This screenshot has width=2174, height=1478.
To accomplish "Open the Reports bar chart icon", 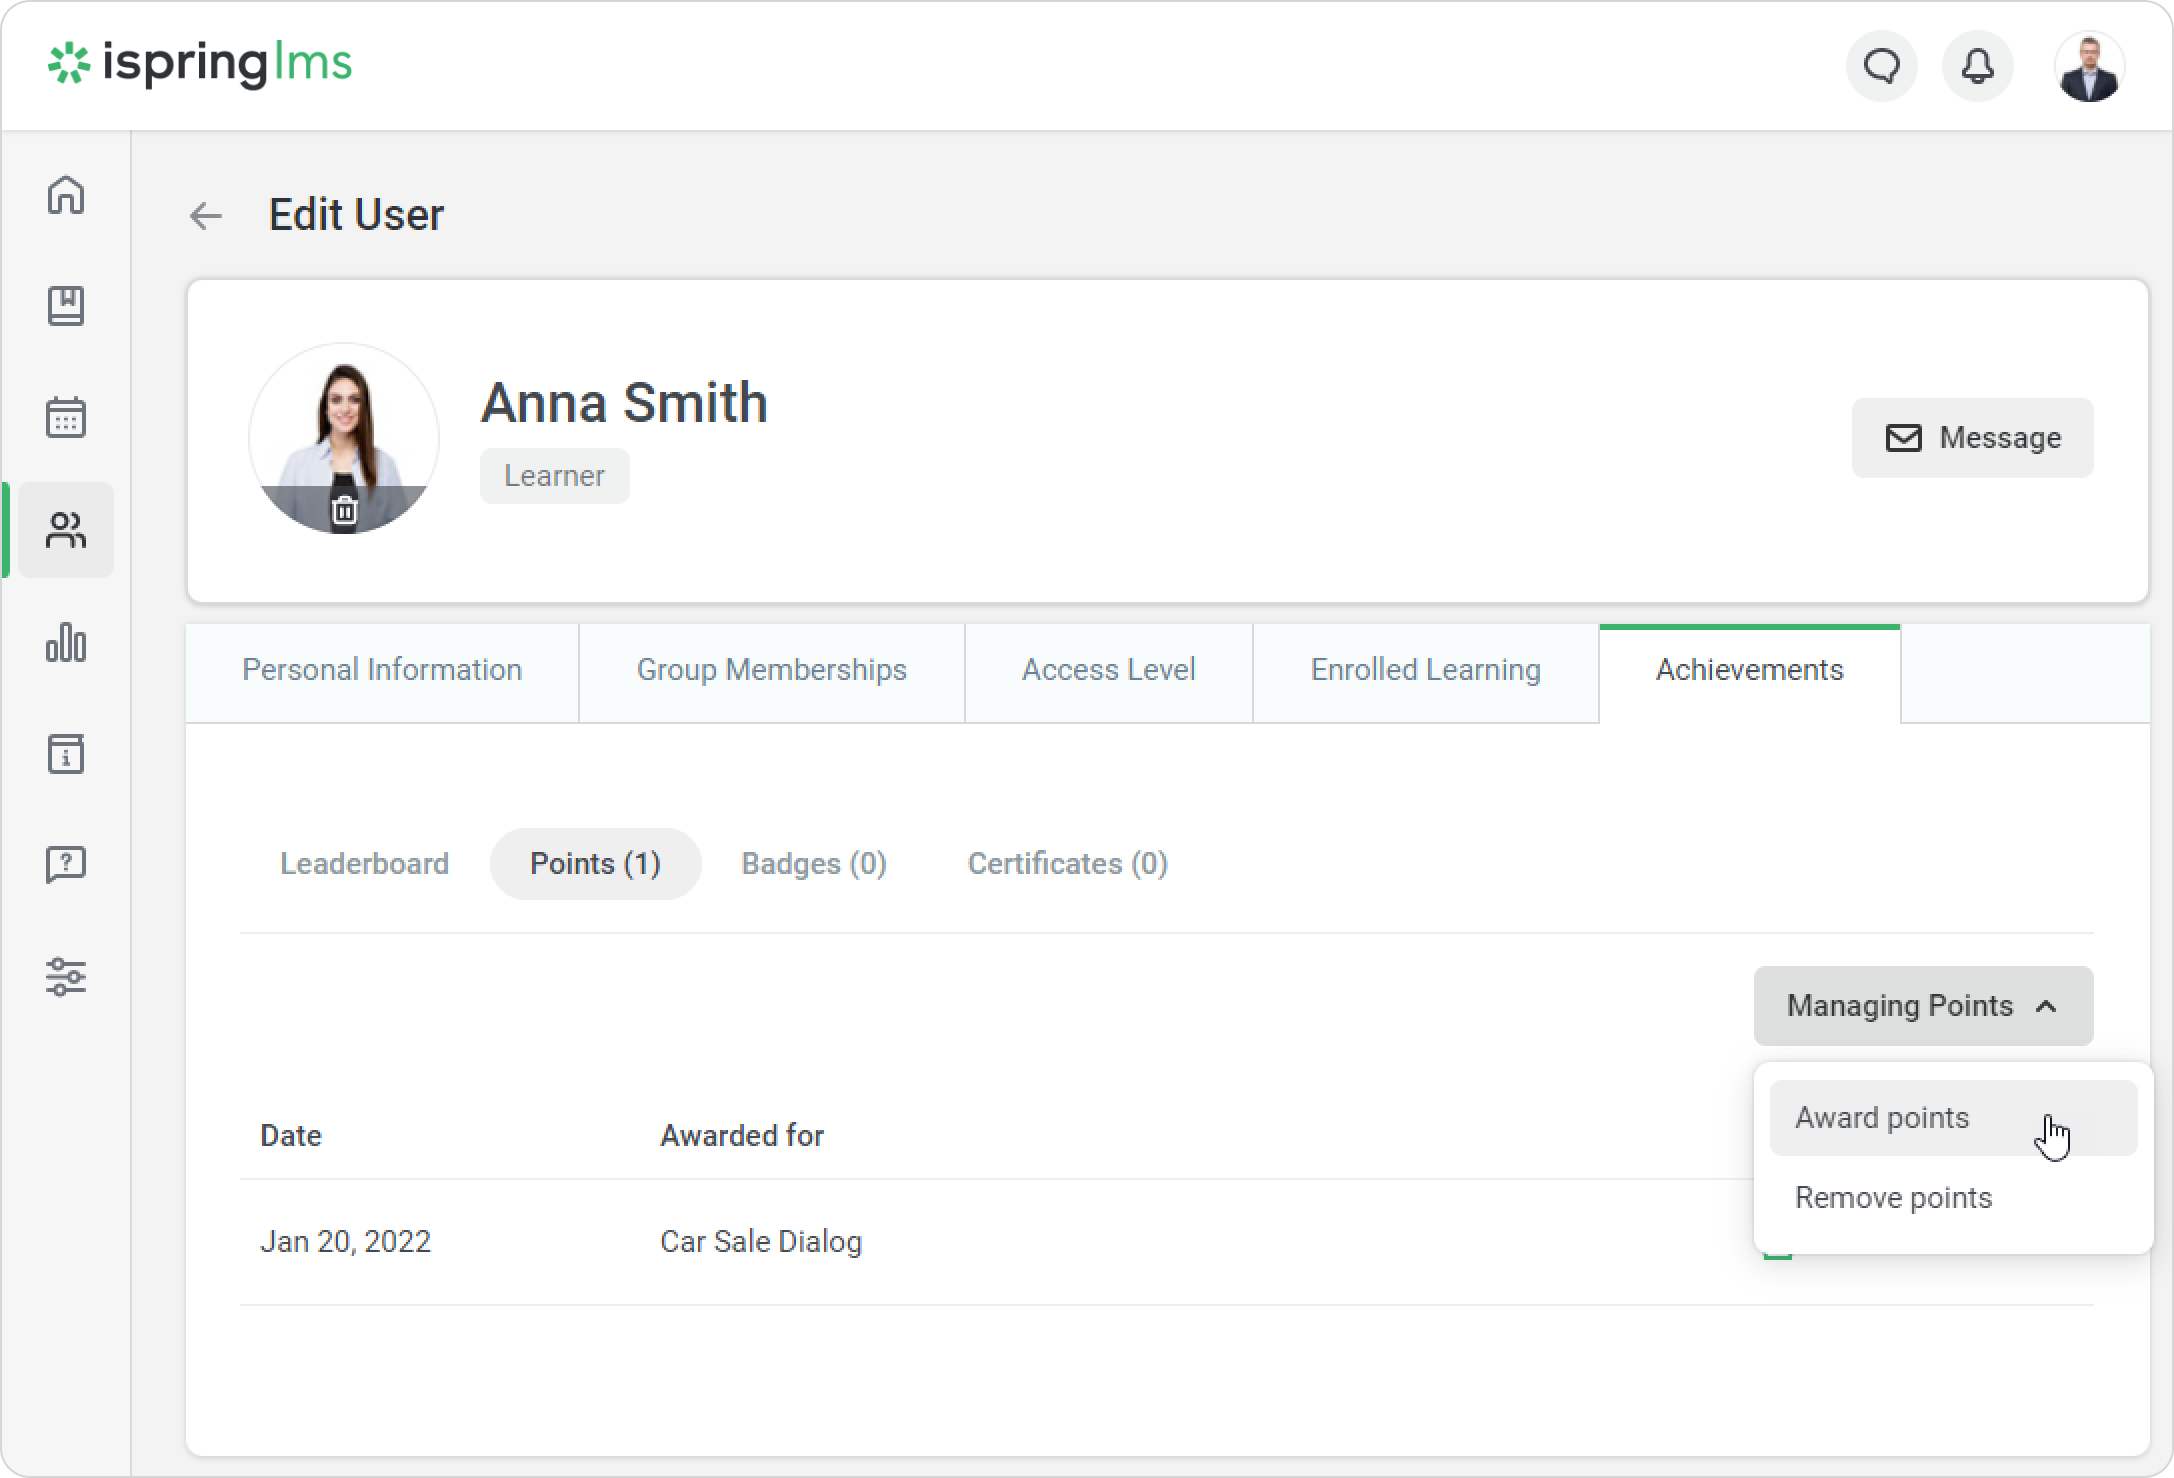I will pos(66,642).
